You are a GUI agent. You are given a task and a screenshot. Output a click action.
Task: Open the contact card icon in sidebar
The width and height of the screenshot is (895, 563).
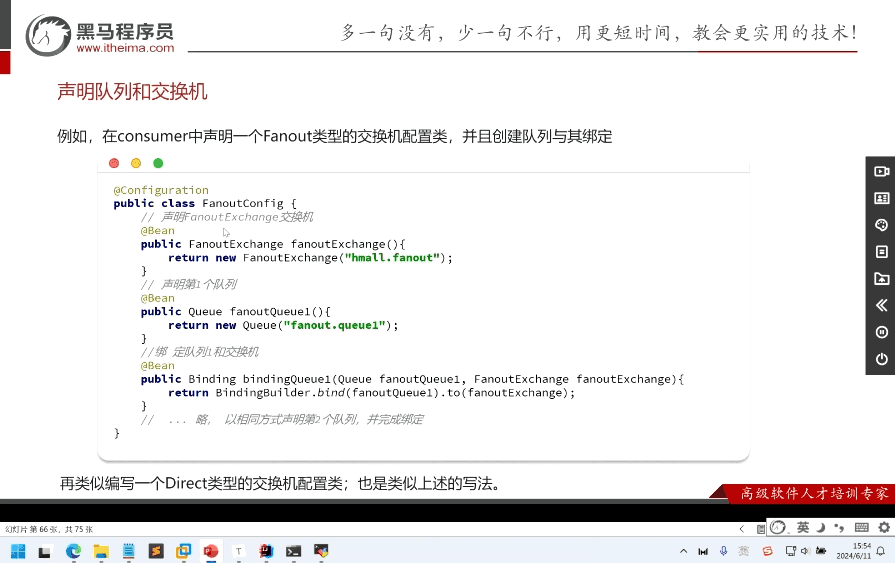[881, 198]
